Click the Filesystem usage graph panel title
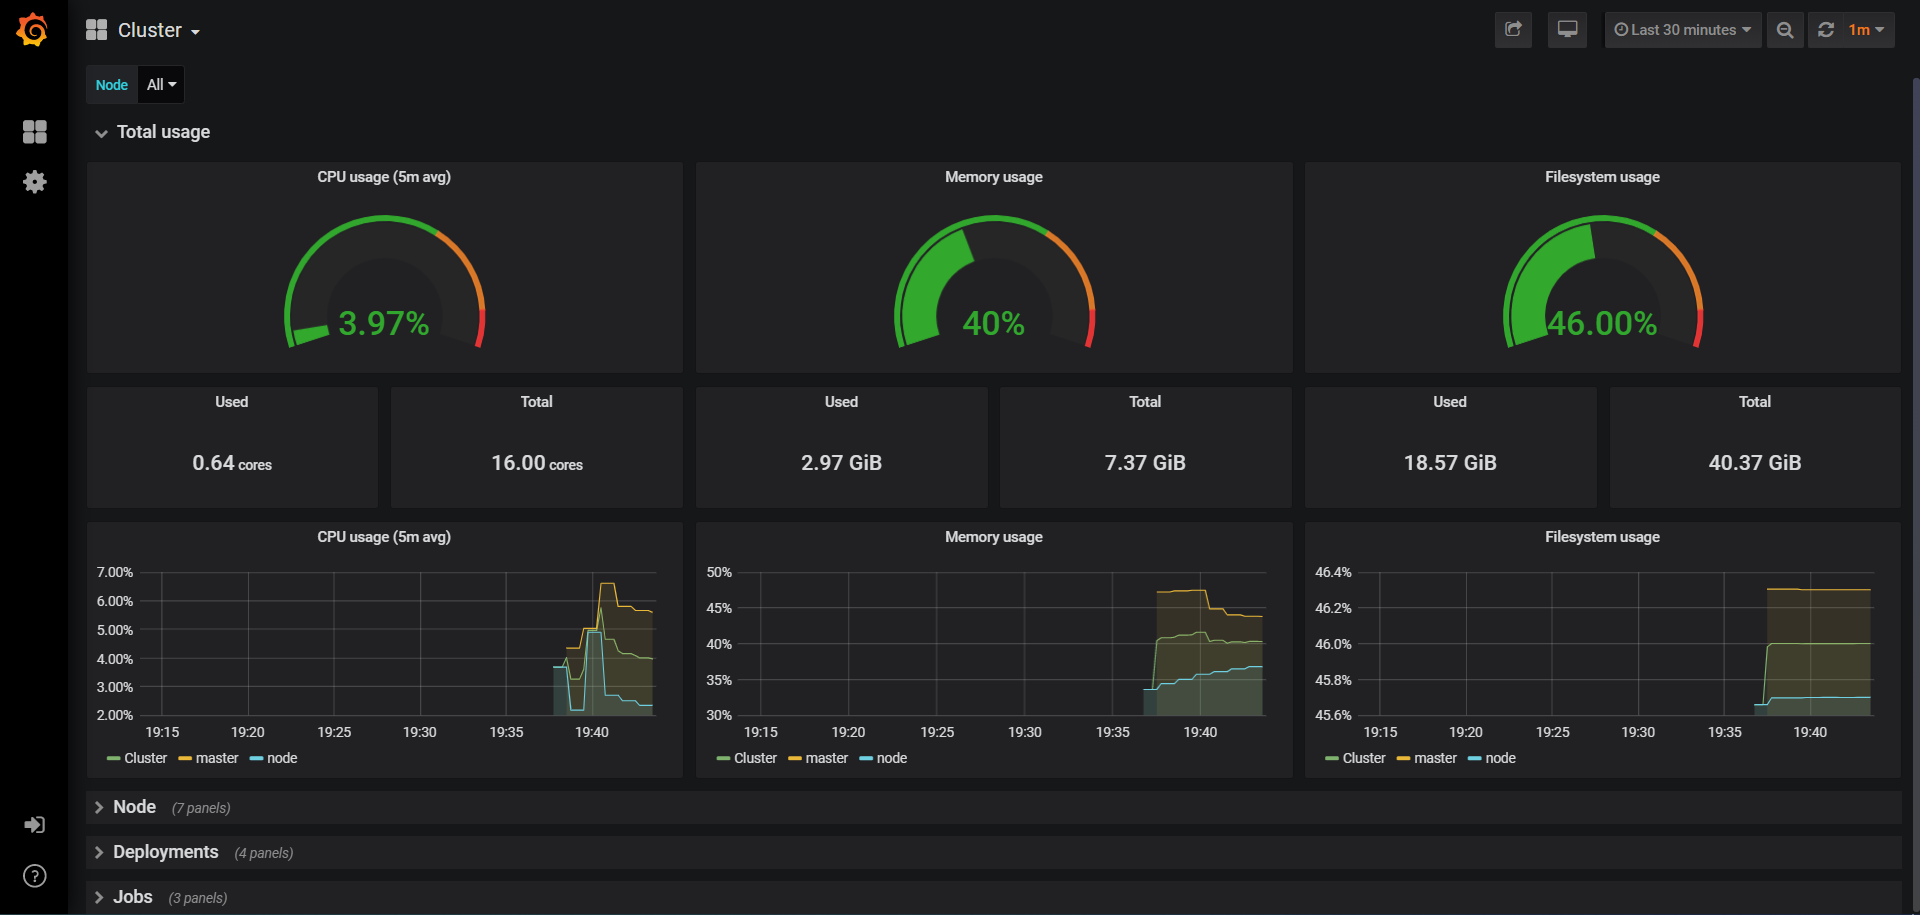1920x915 pixels. click(1602, 537)
